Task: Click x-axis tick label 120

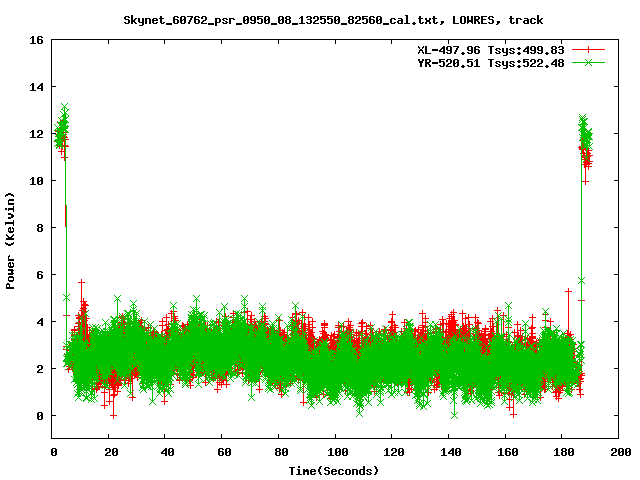Action: coord(394,452)
